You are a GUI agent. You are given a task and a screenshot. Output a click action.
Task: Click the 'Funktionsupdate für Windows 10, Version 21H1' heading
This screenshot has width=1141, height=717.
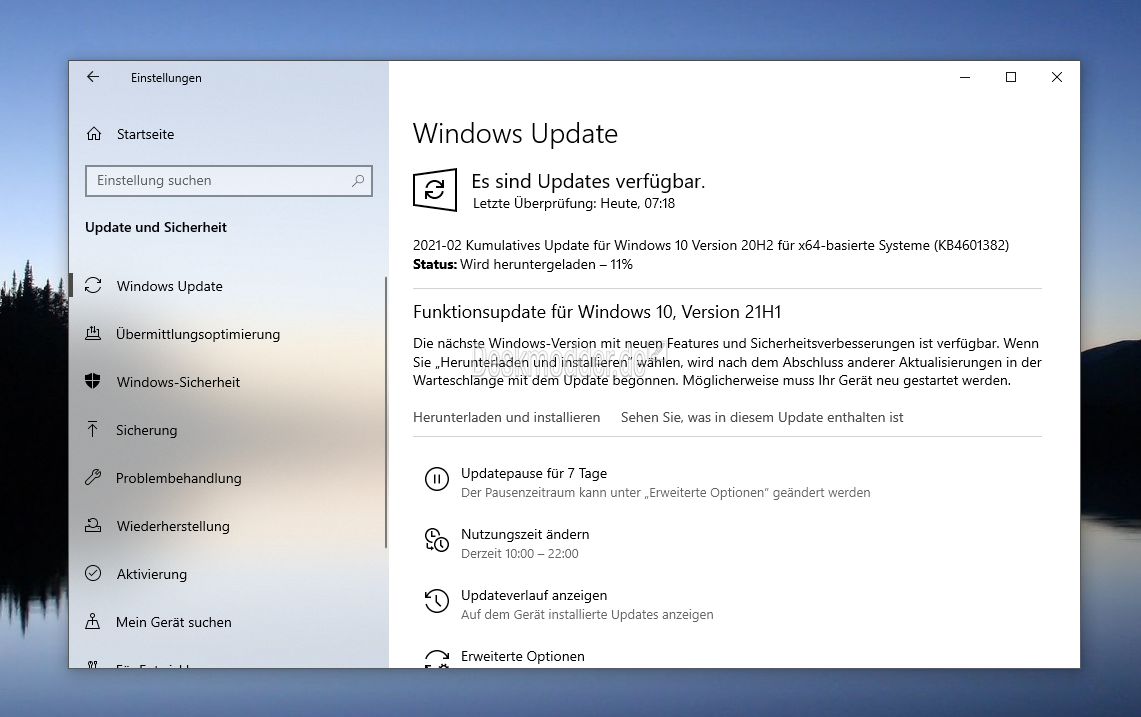coord(597,312)
